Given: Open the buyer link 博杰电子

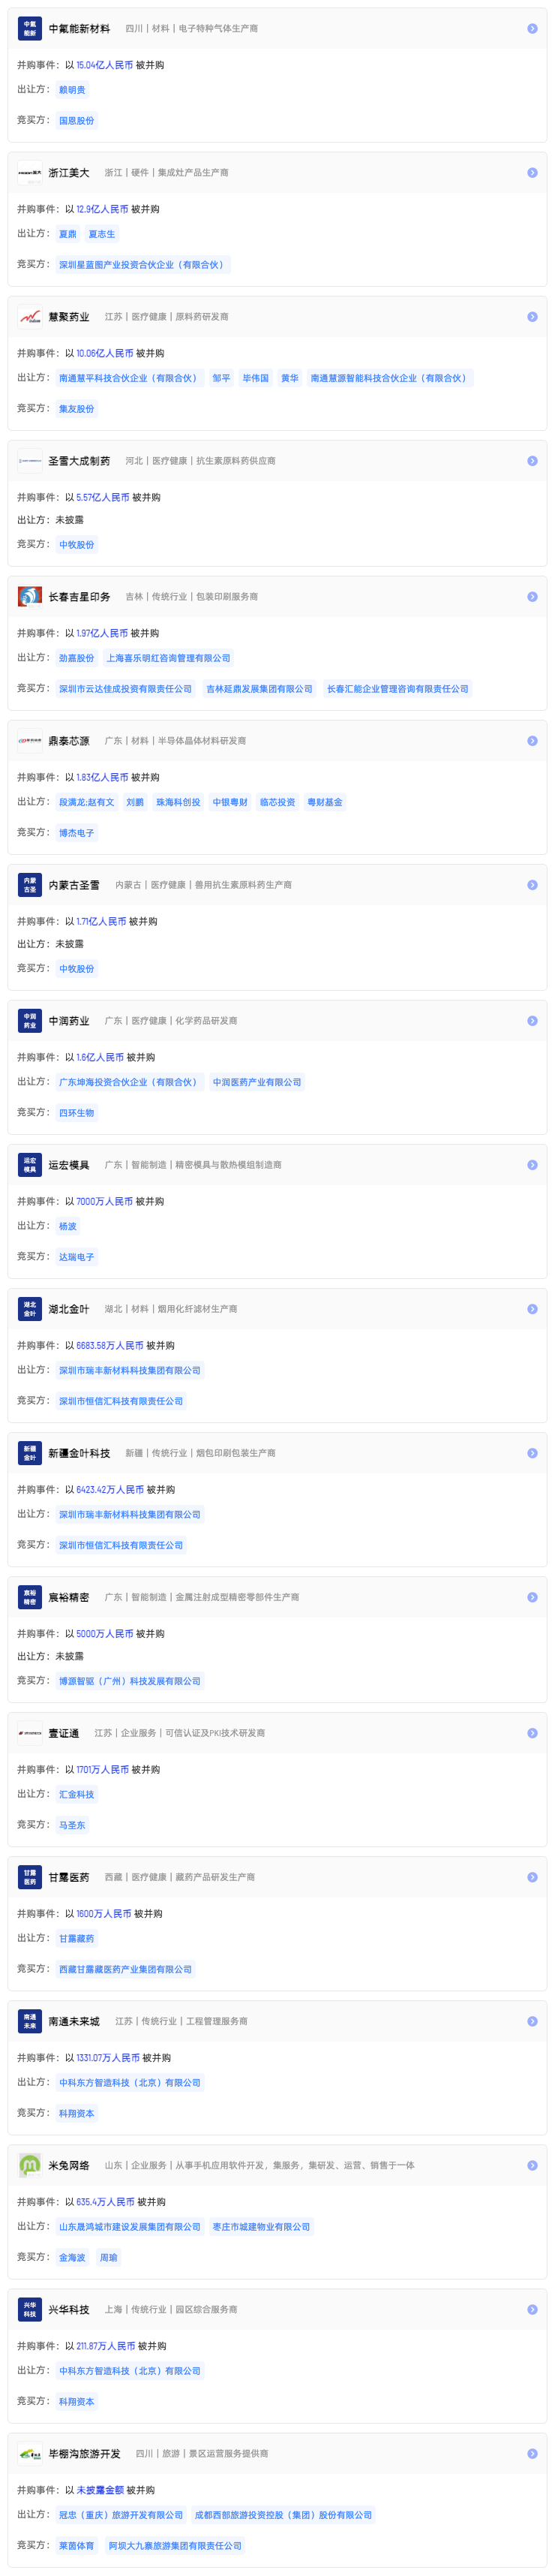Looking at the screenshot, I should (76, 833).
